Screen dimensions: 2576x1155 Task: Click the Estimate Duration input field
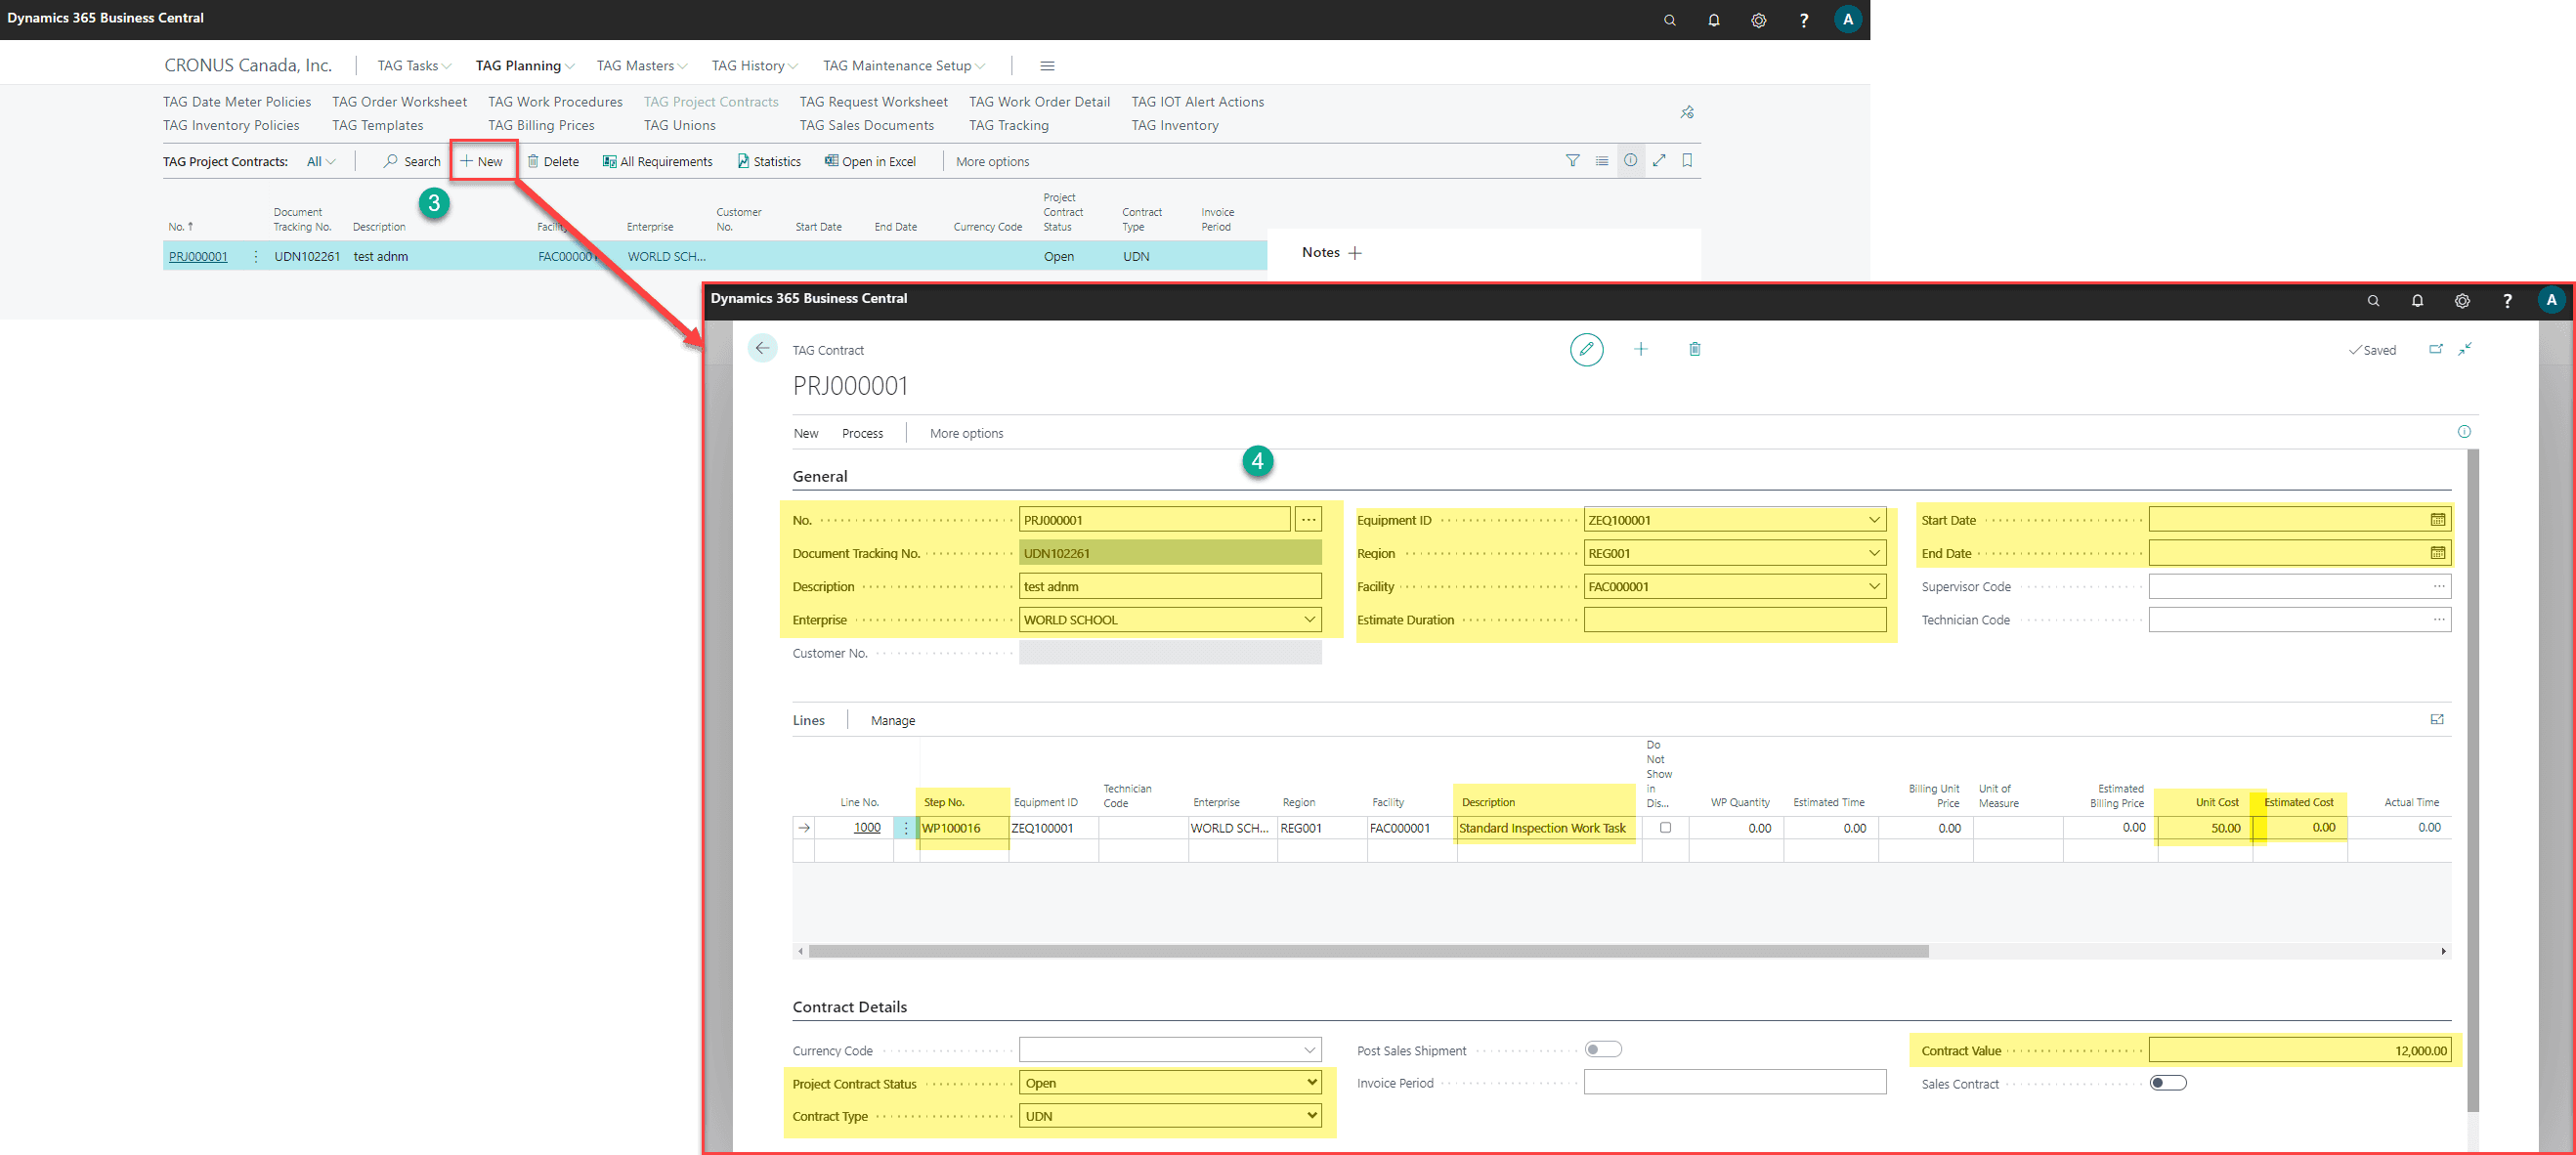click(x=1734, y=620)
